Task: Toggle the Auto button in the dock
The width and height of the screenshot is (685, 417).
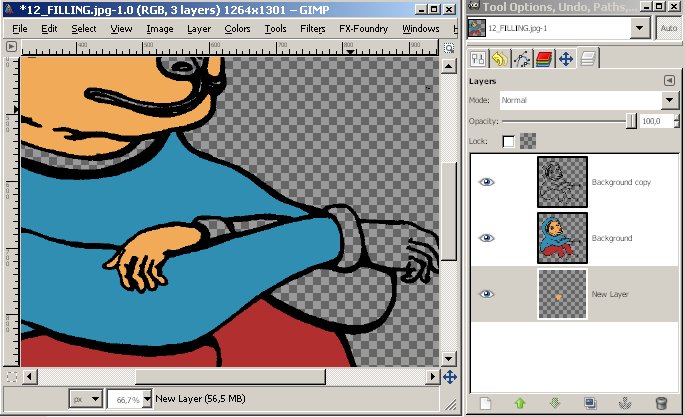Action: pos(668,28)
